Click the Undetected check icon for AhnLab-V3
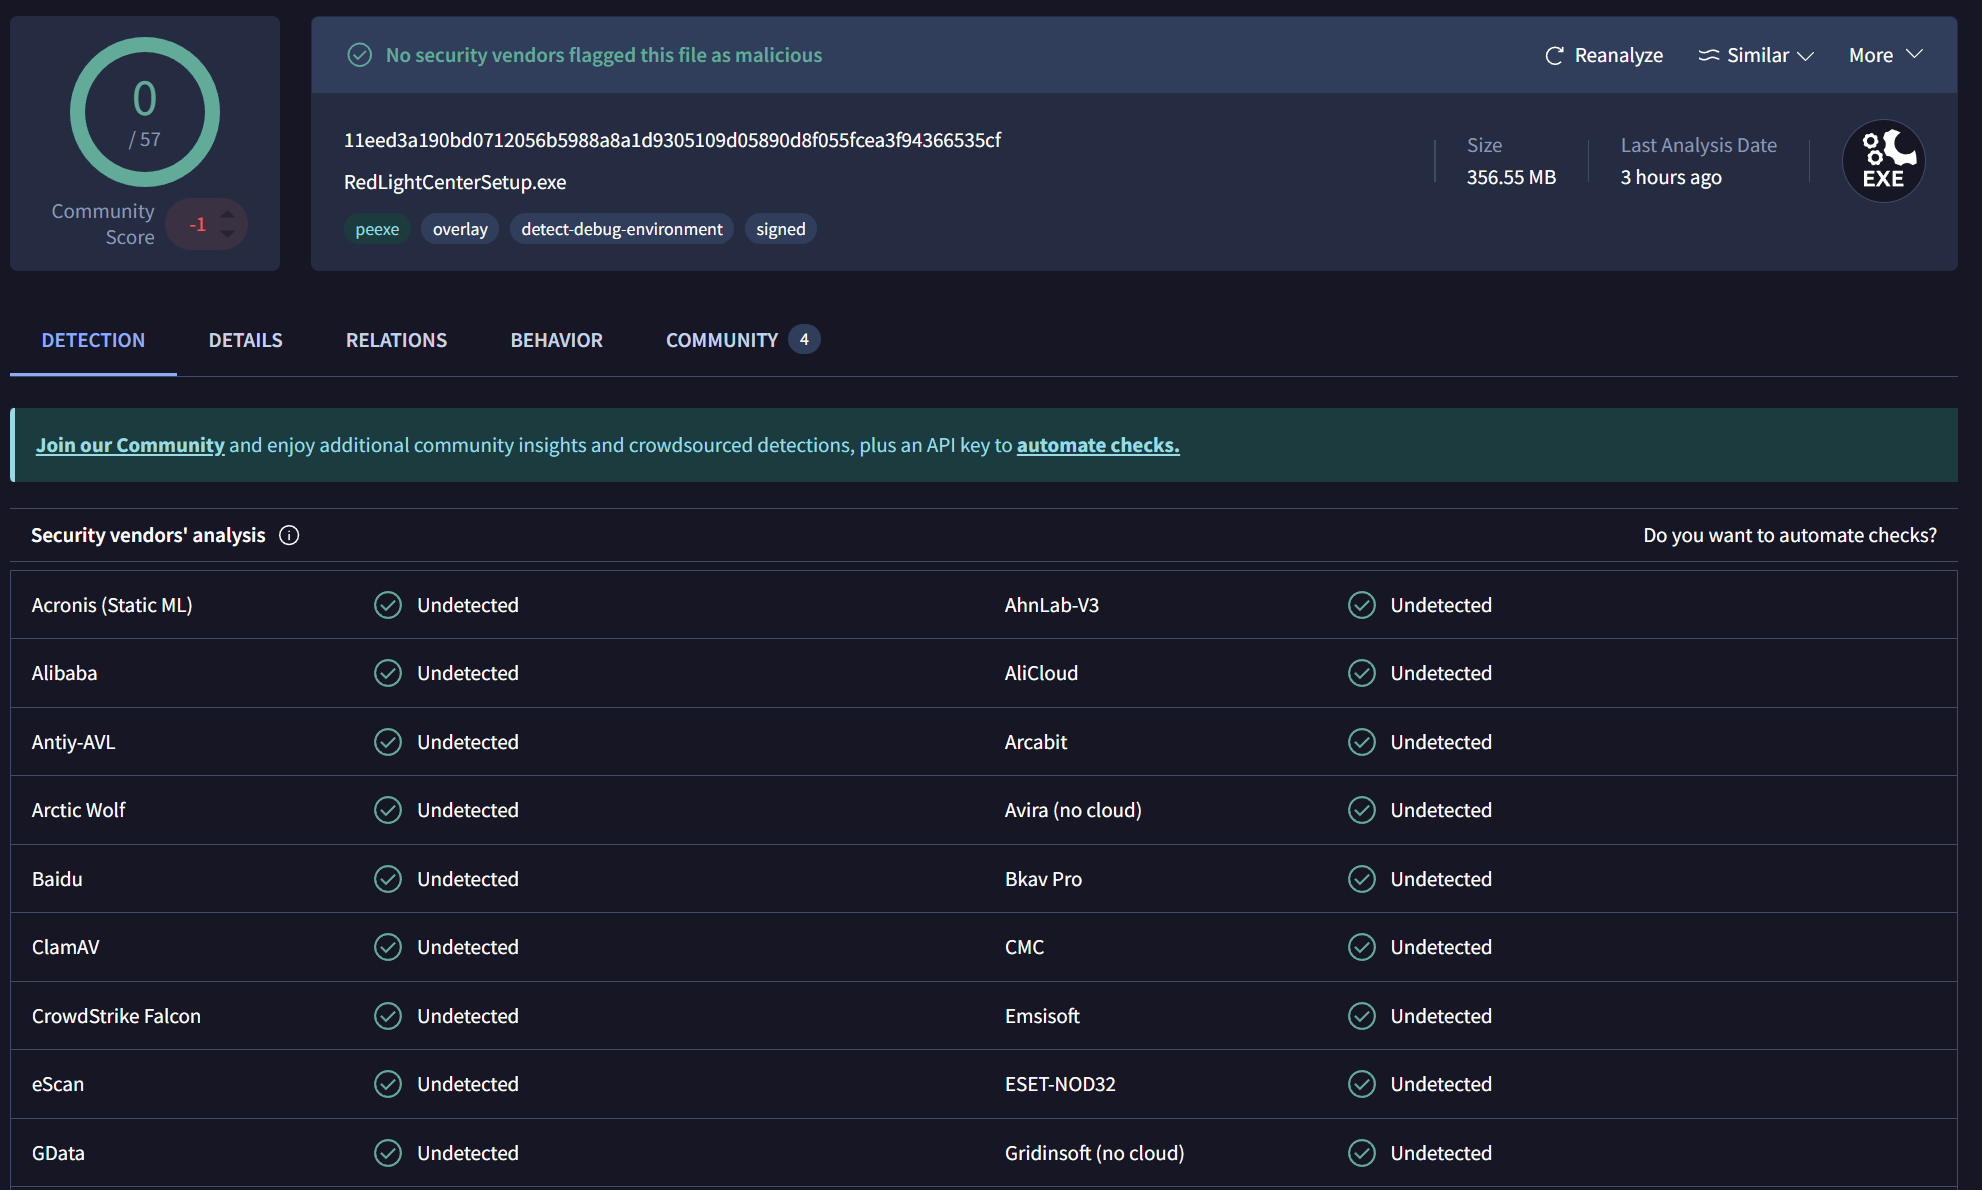Viewport: 1982px width, 1190px height. pos(1361,605)
